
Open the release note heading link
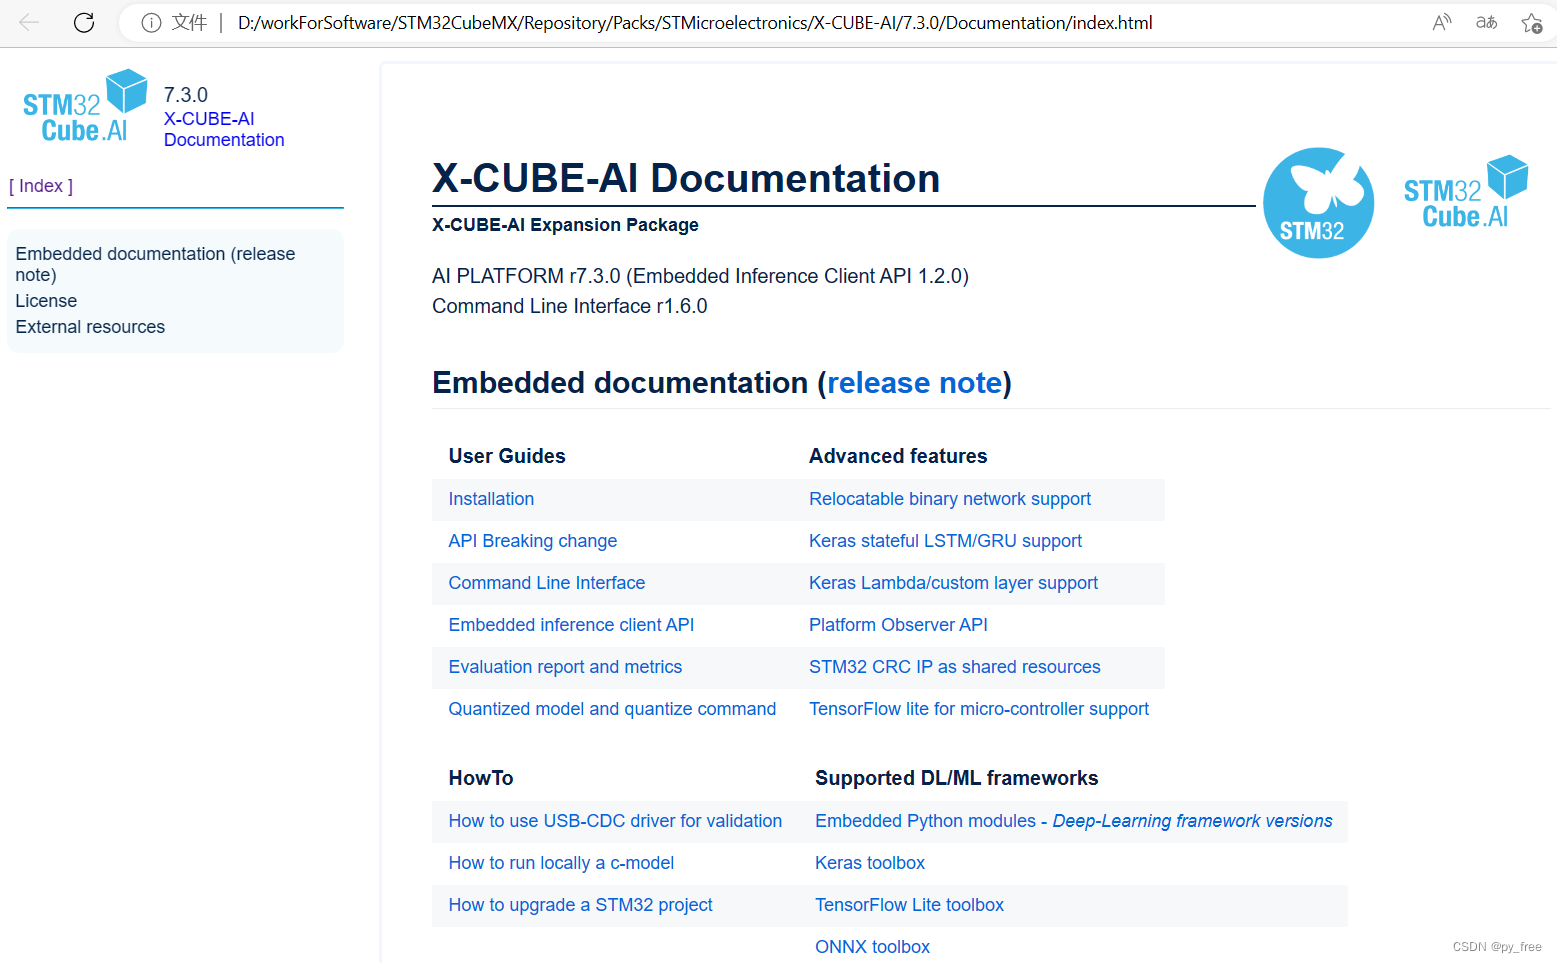click(x=914, y=383)
